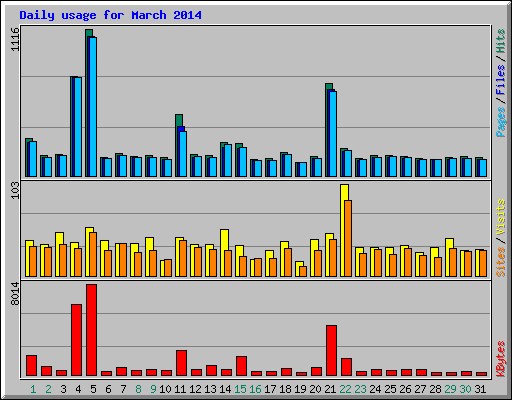512x400 pixels.
Task: Click day 4 on the x-axis
Action: (x=78, y=389)
